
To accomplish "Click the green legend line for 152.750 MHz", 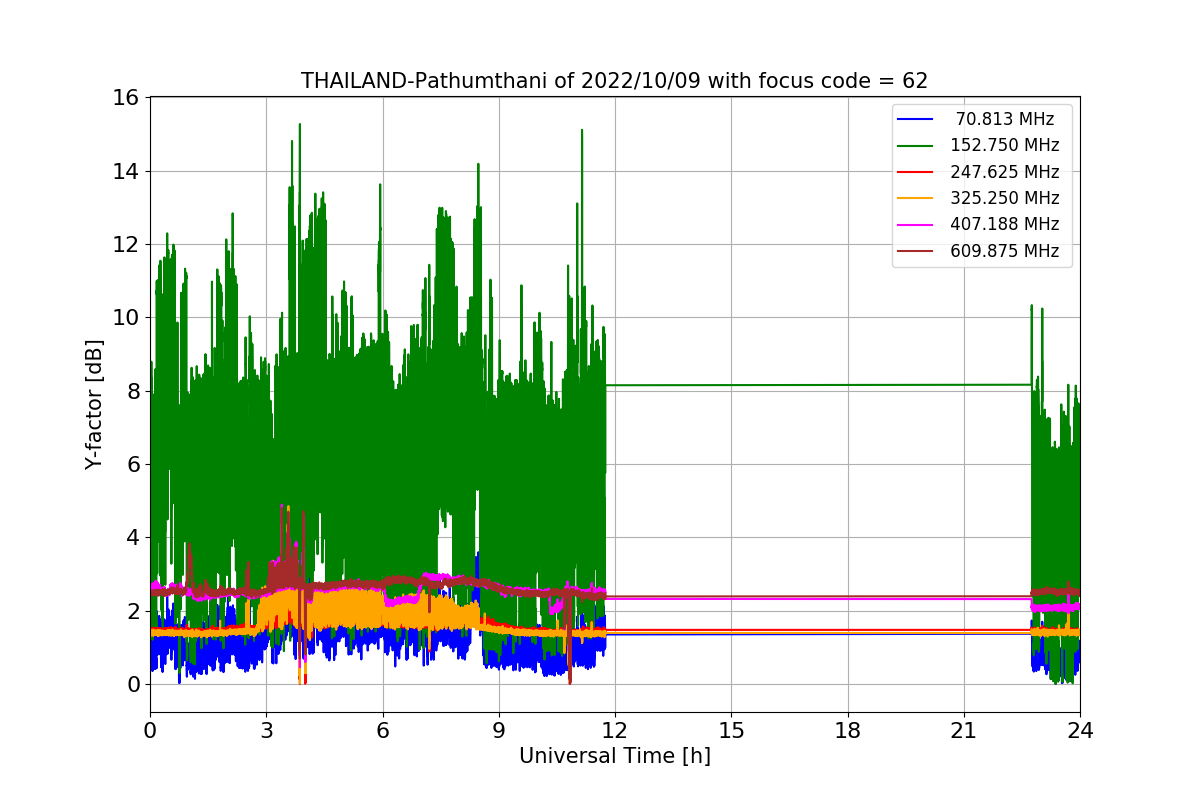I will (916, 146).
